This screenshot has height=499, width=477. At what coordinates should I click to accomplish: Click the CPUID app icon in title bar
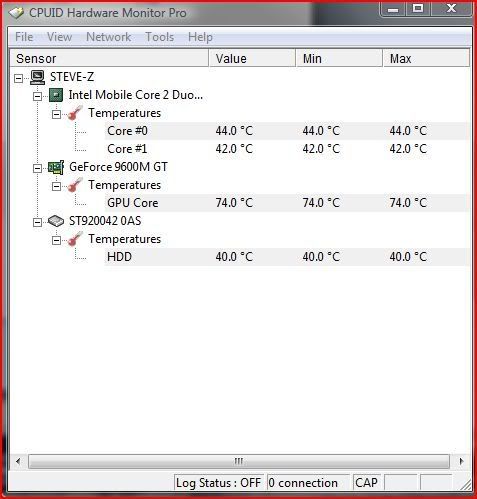coord(17,13)
